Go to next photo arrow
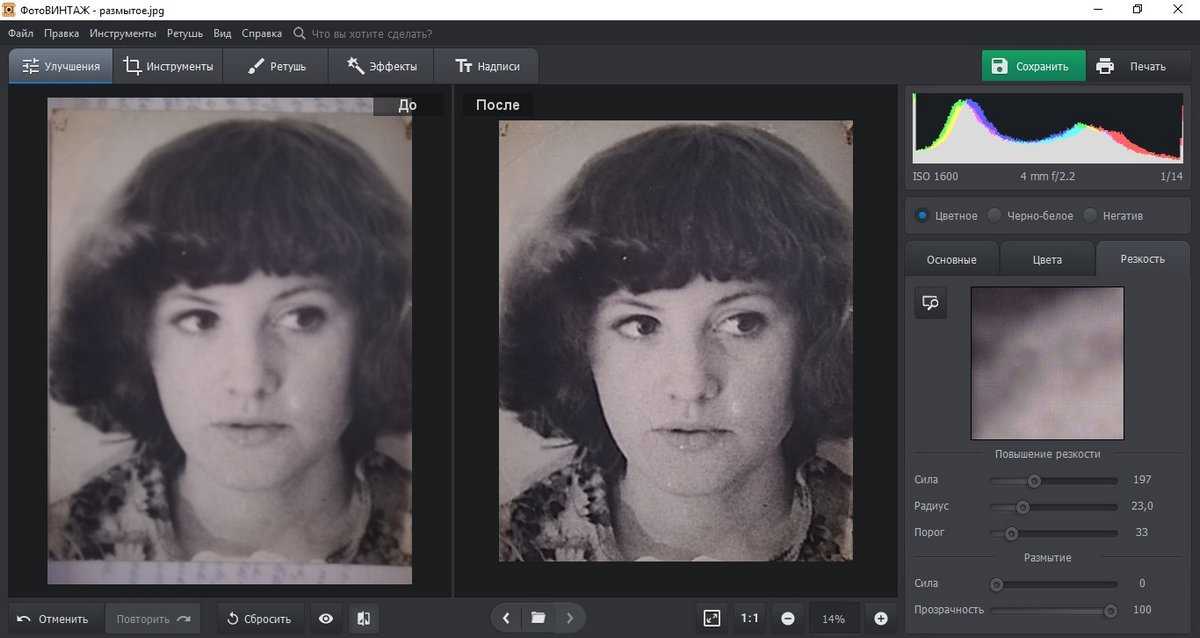This screenshot has height=638, width=1200. (570, 618)
